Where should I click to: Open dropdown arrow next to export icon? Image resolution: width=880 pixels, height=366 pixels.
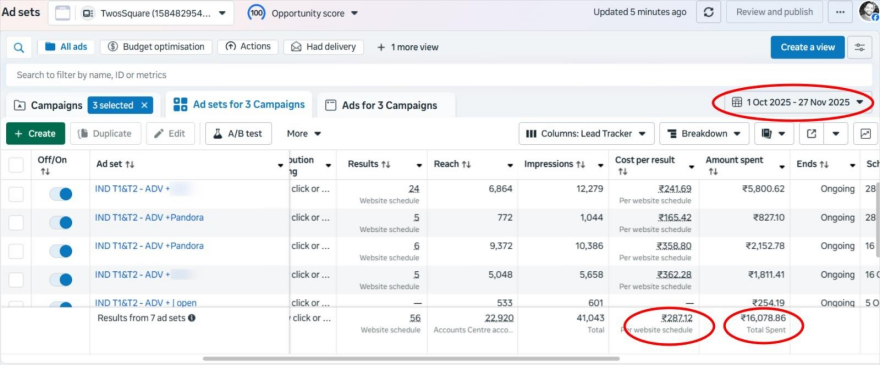tap(836, 134)
